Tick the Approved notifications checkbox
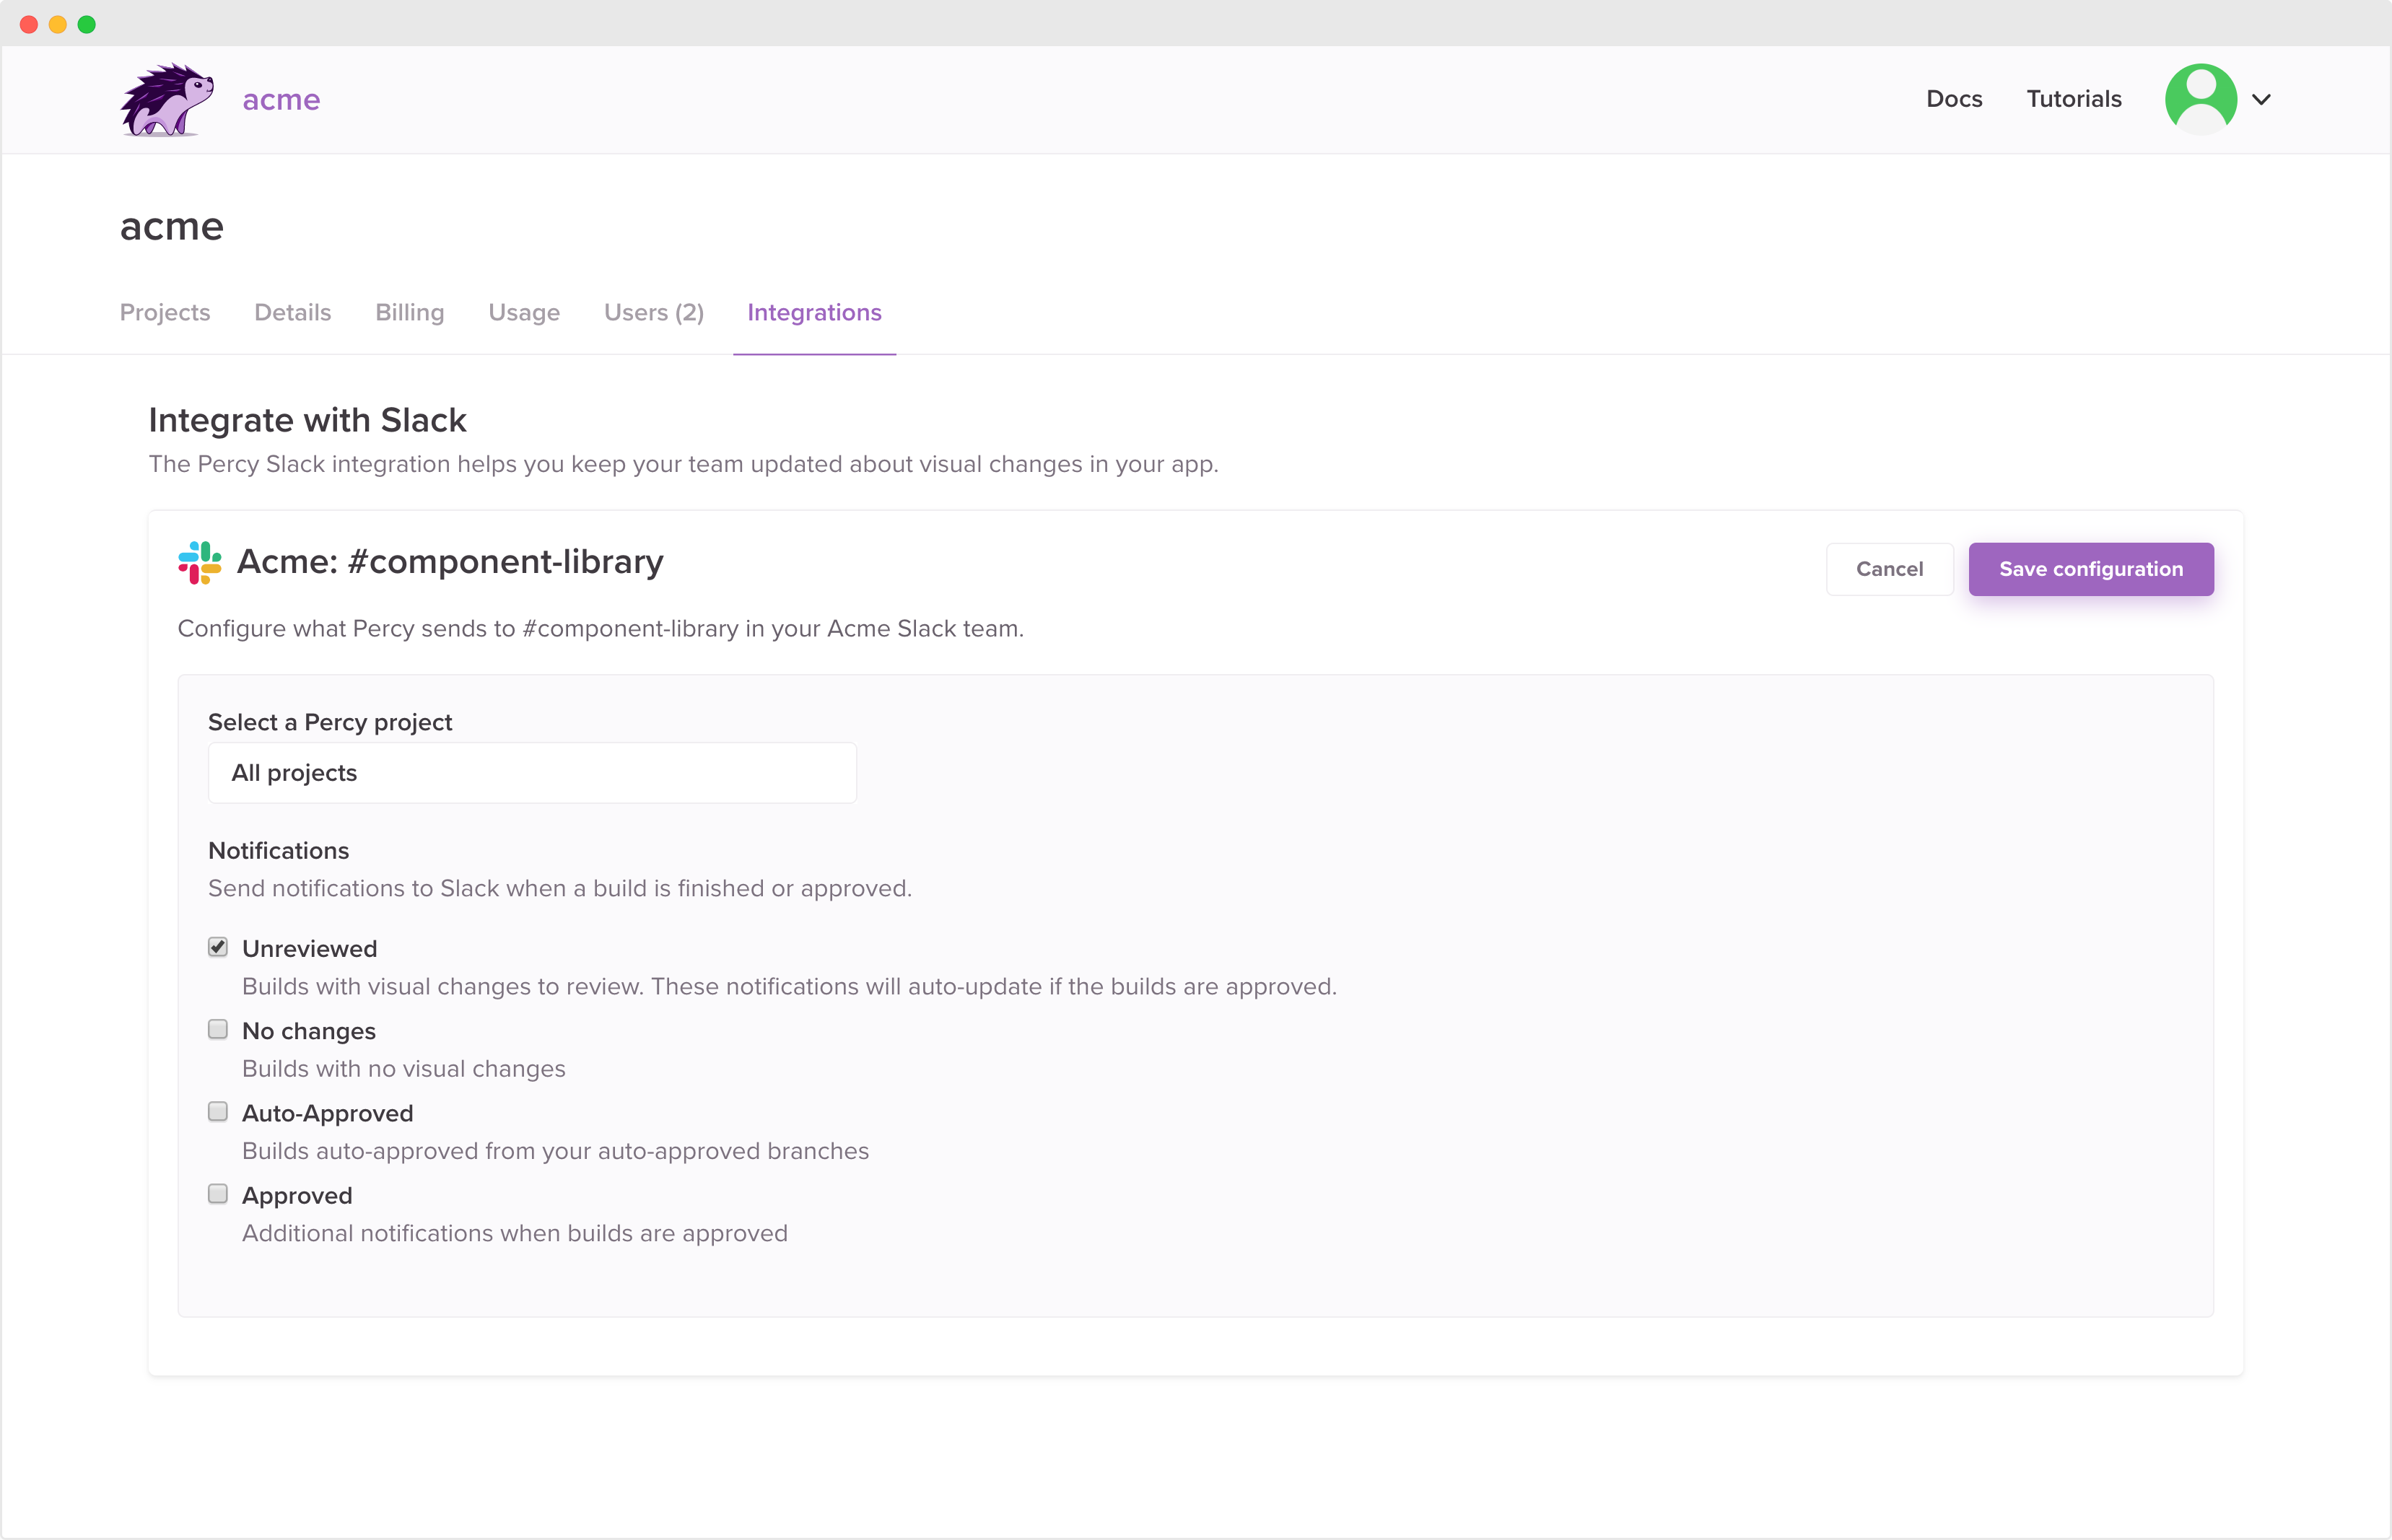 coord(218,1194)
